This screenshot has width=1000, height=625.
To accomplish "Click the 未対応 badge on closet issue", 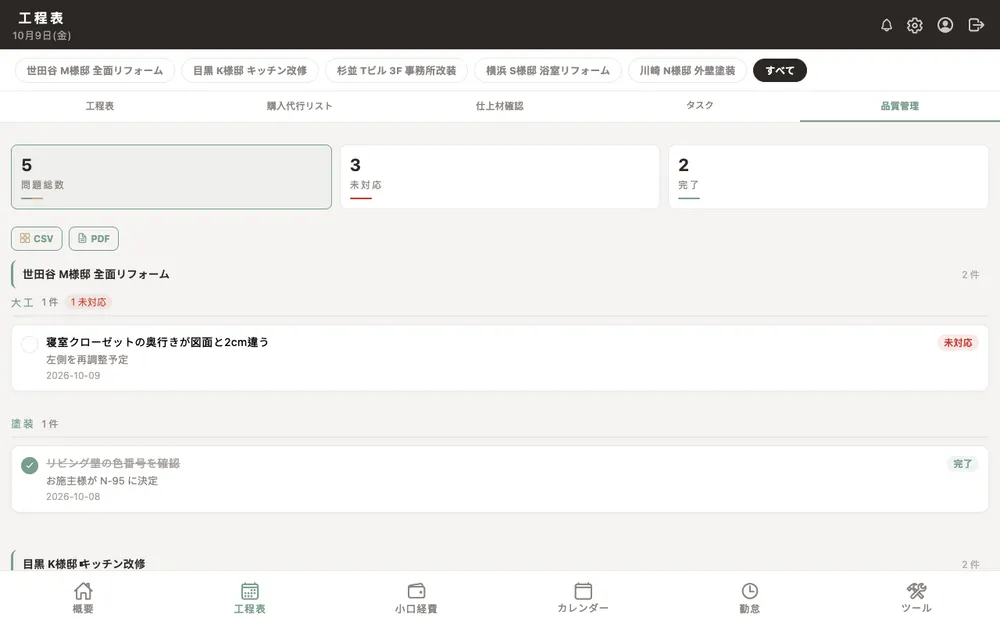I will (x=958, y=342).
